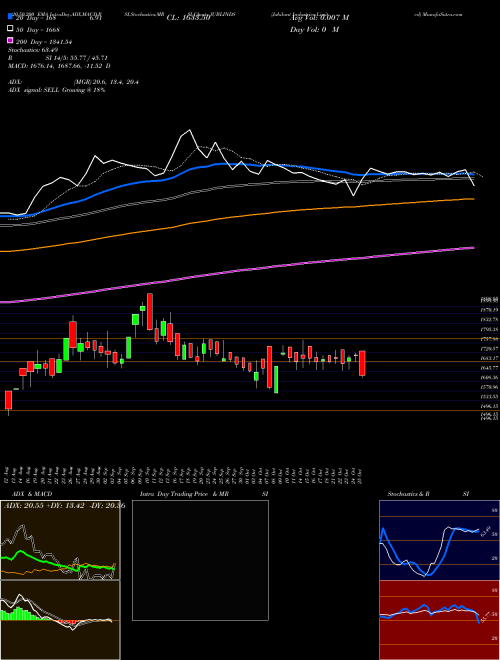Click the magenta 200 Day legend swatch
Viewport: 500px width, 660px height.
[11, 41]
